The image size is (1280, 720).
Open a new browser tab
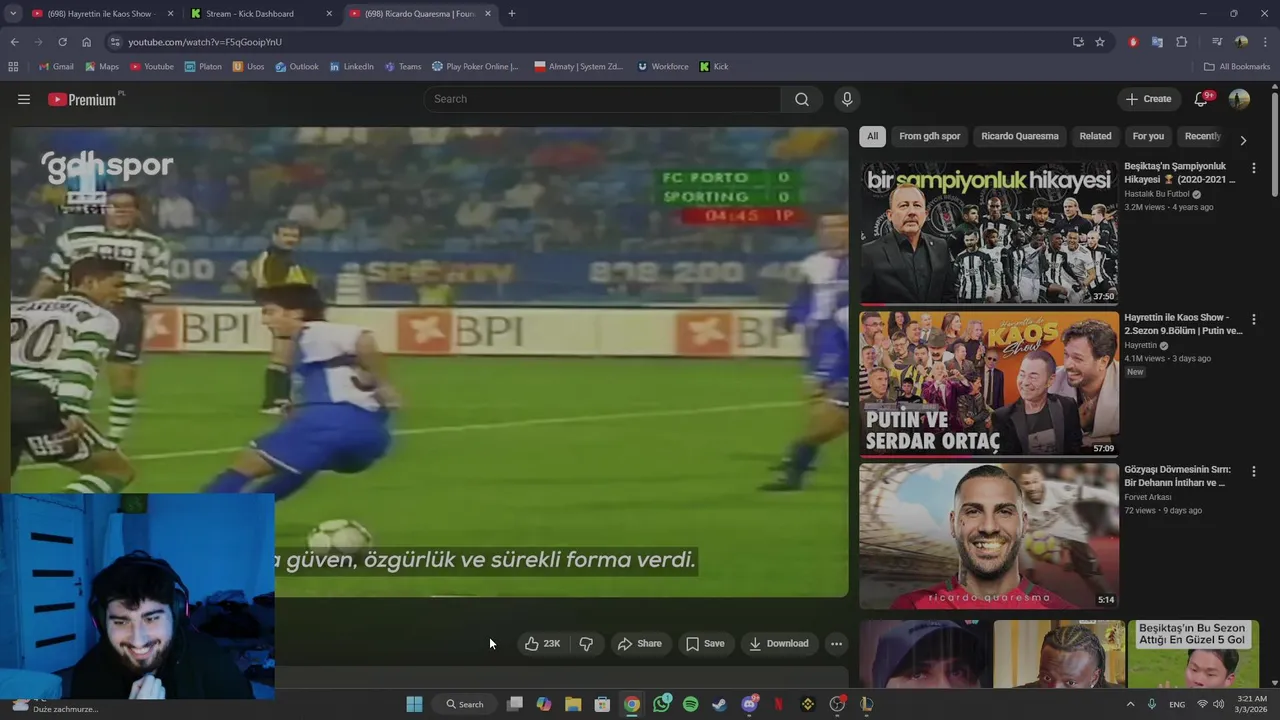tap(512, 14)
